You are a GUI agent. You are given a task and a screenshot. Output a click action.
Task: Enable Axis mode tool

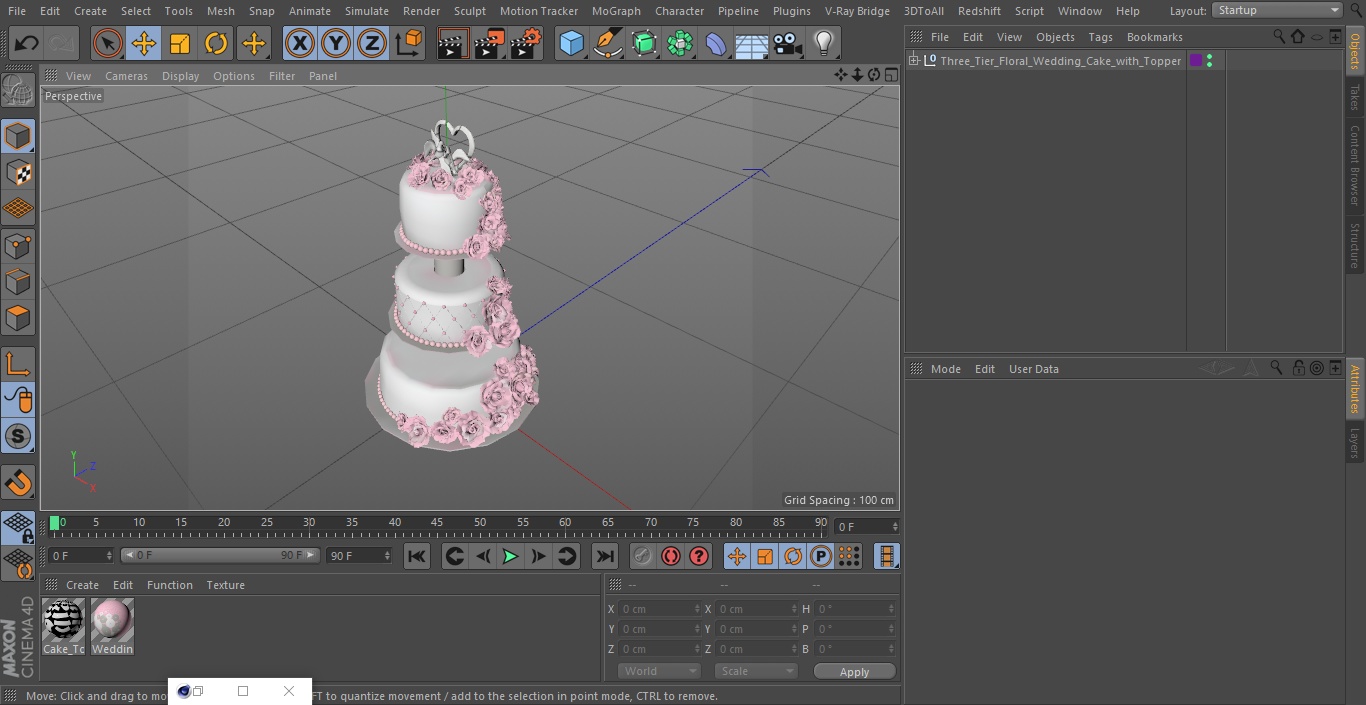coord(18,364)
